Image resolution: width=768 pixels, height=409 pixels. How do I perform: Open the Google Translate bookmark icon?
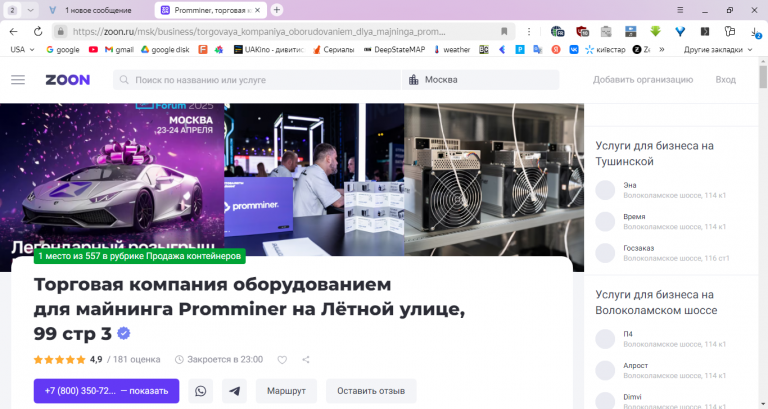[538, 49]
